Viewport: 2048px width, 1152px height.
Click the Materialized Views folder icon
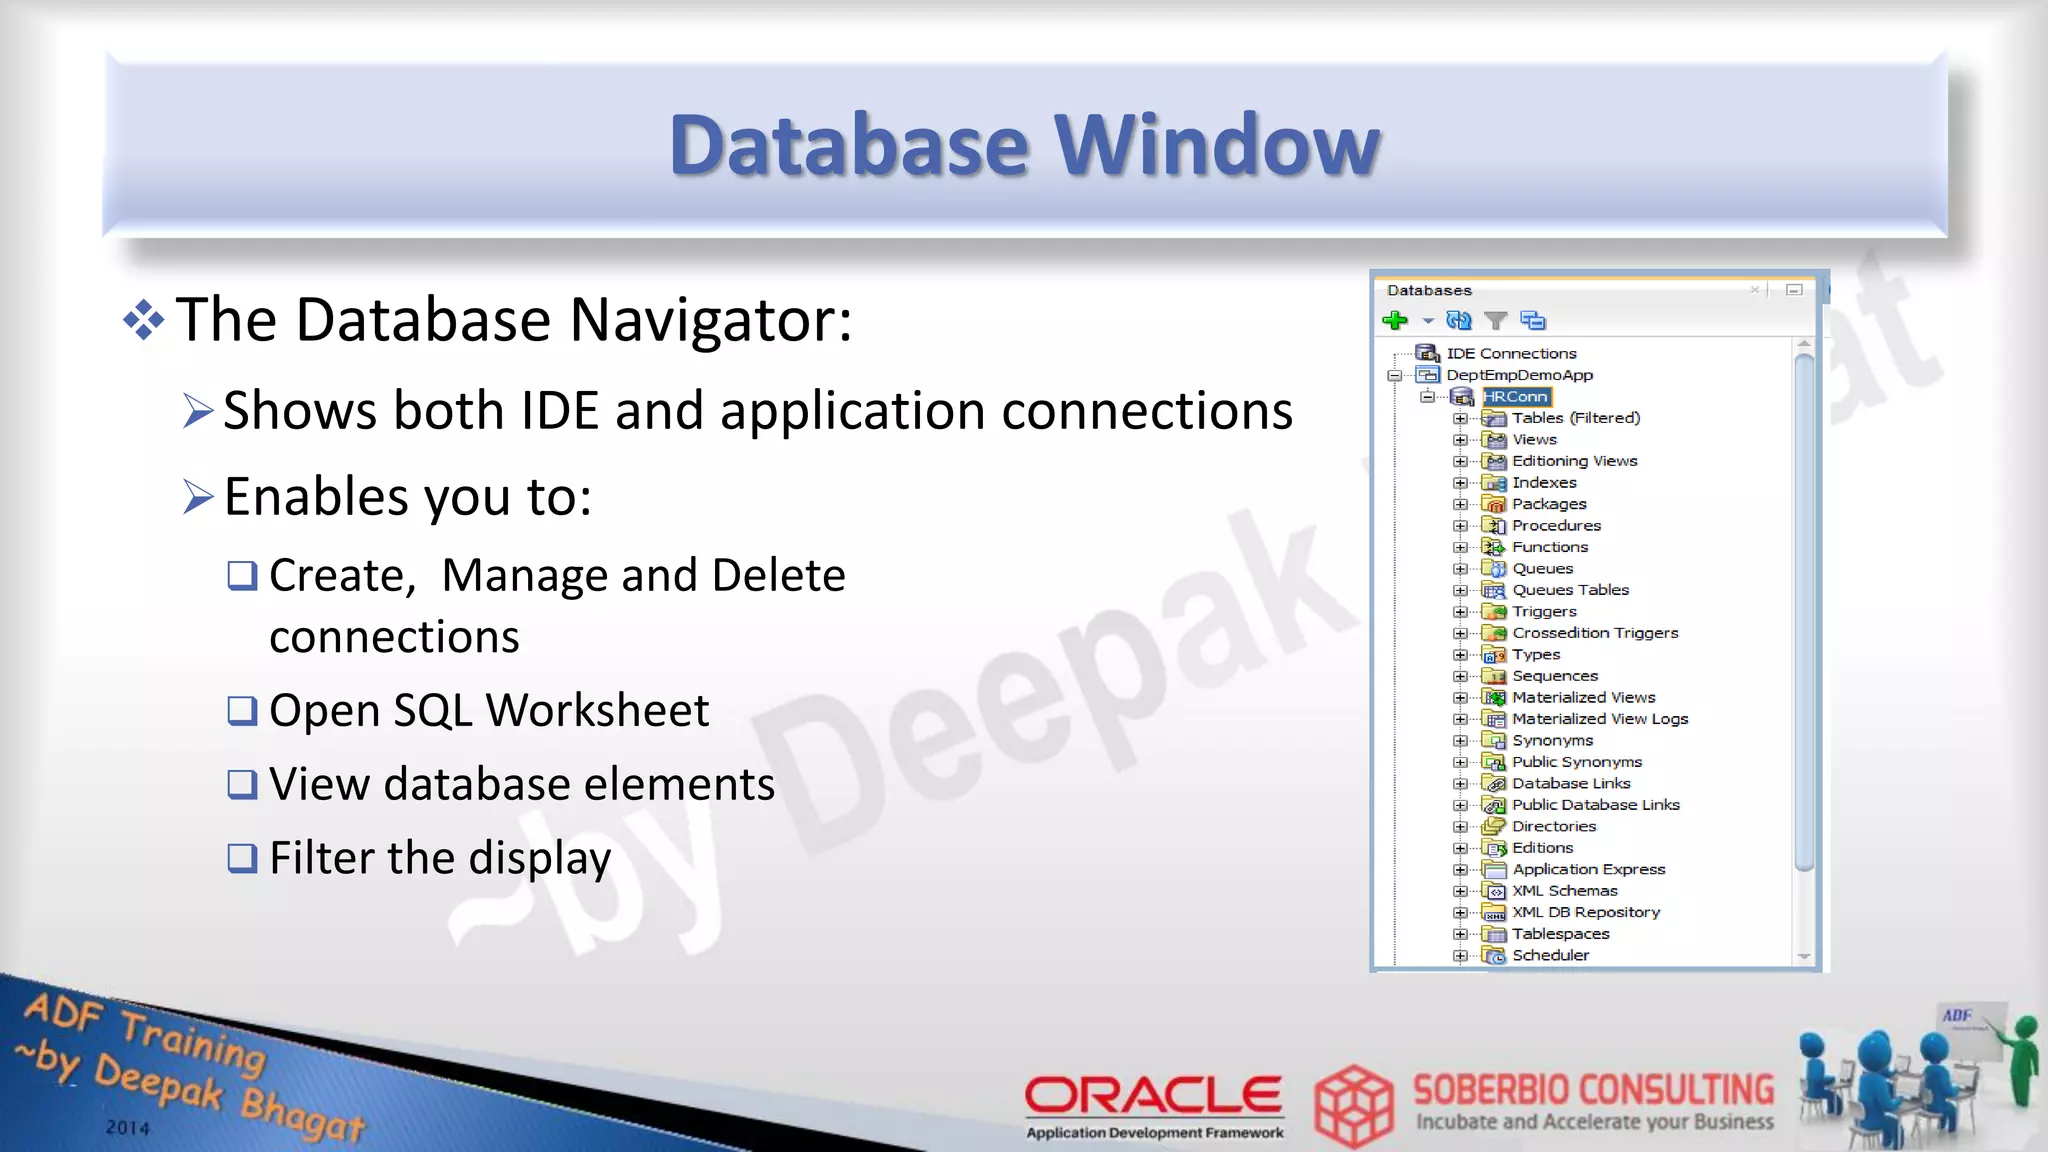[x=1494, y=698]
